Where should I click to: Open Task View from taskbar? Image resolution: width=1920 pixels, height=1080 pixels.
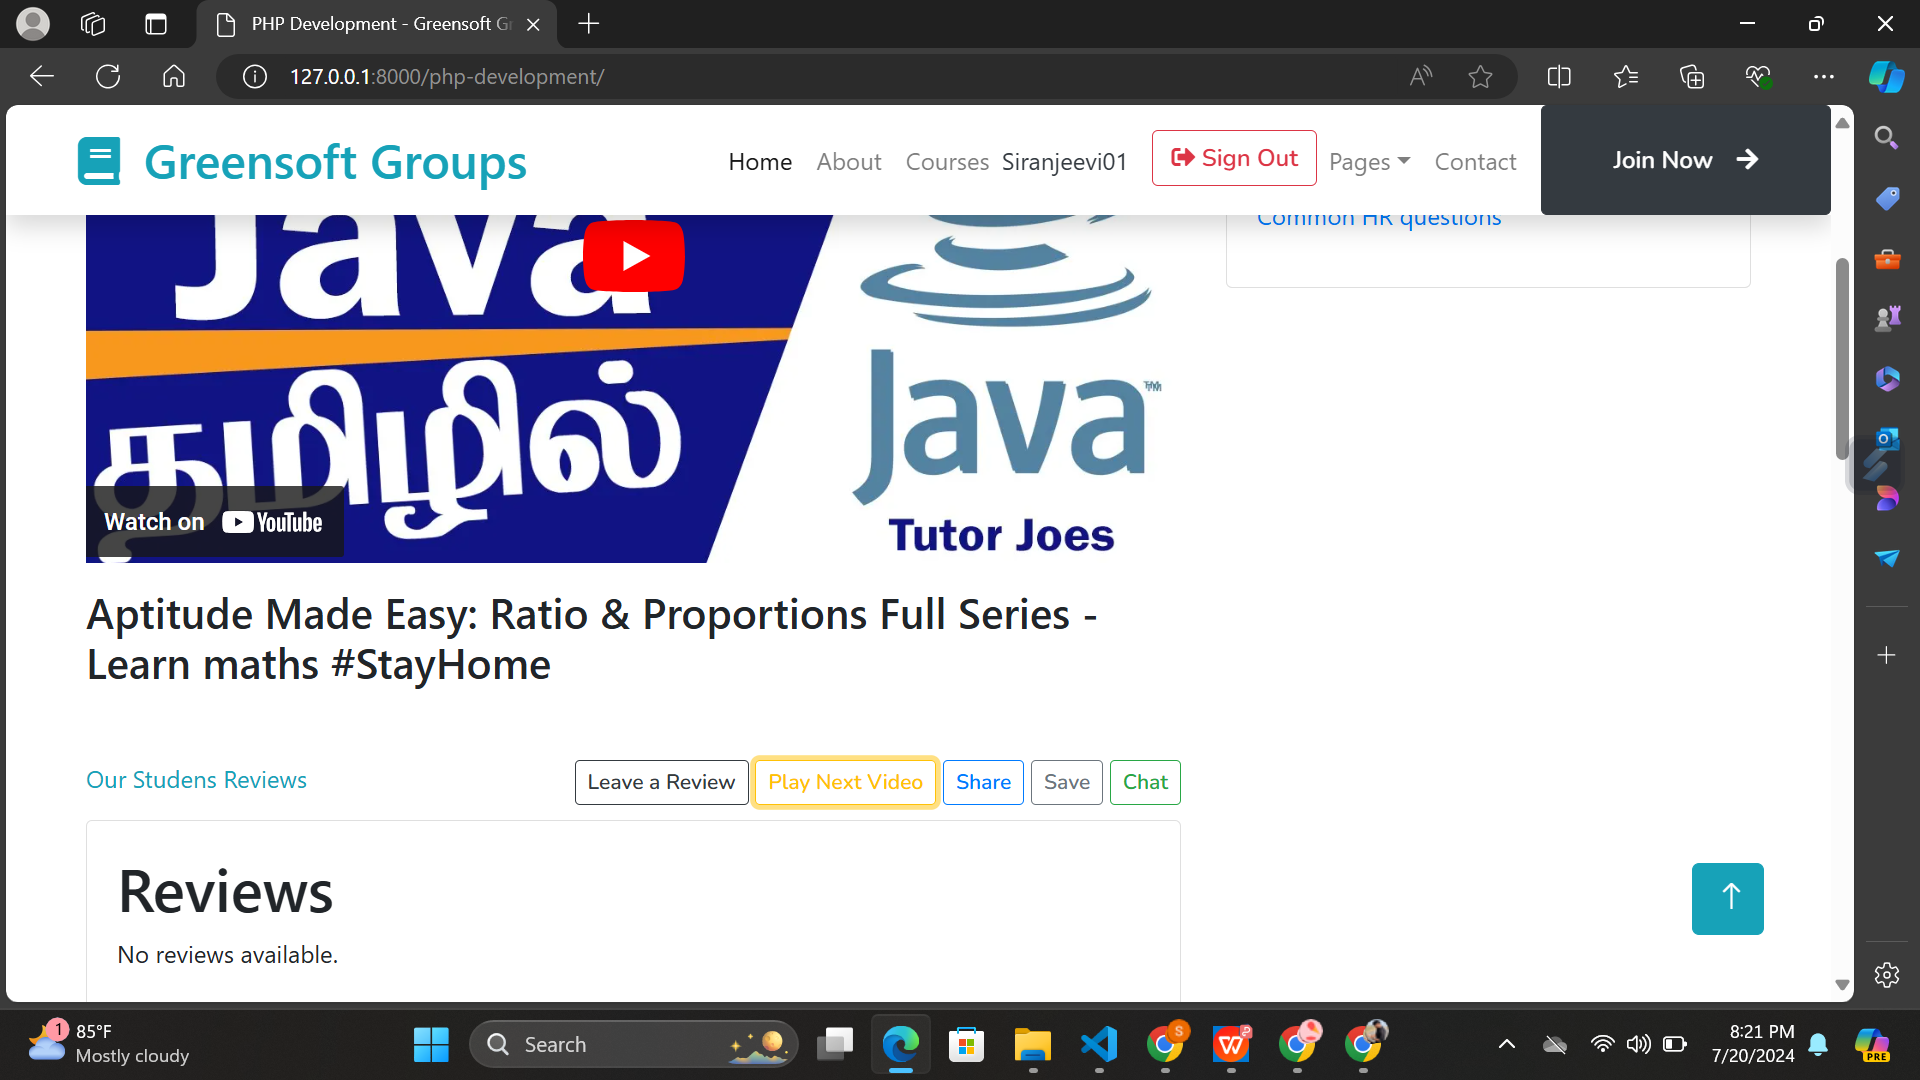pos(835,1044)
